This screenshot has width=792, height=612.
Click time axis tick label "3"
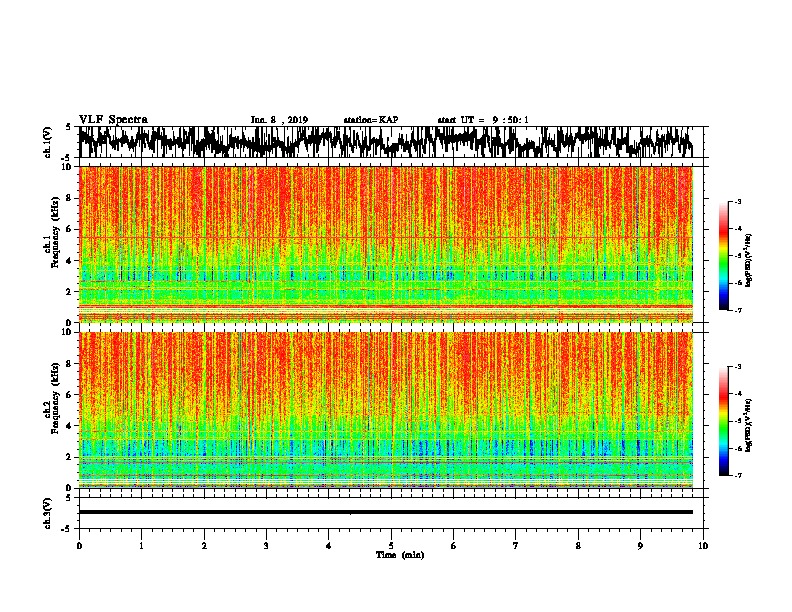tap(266, 546)
